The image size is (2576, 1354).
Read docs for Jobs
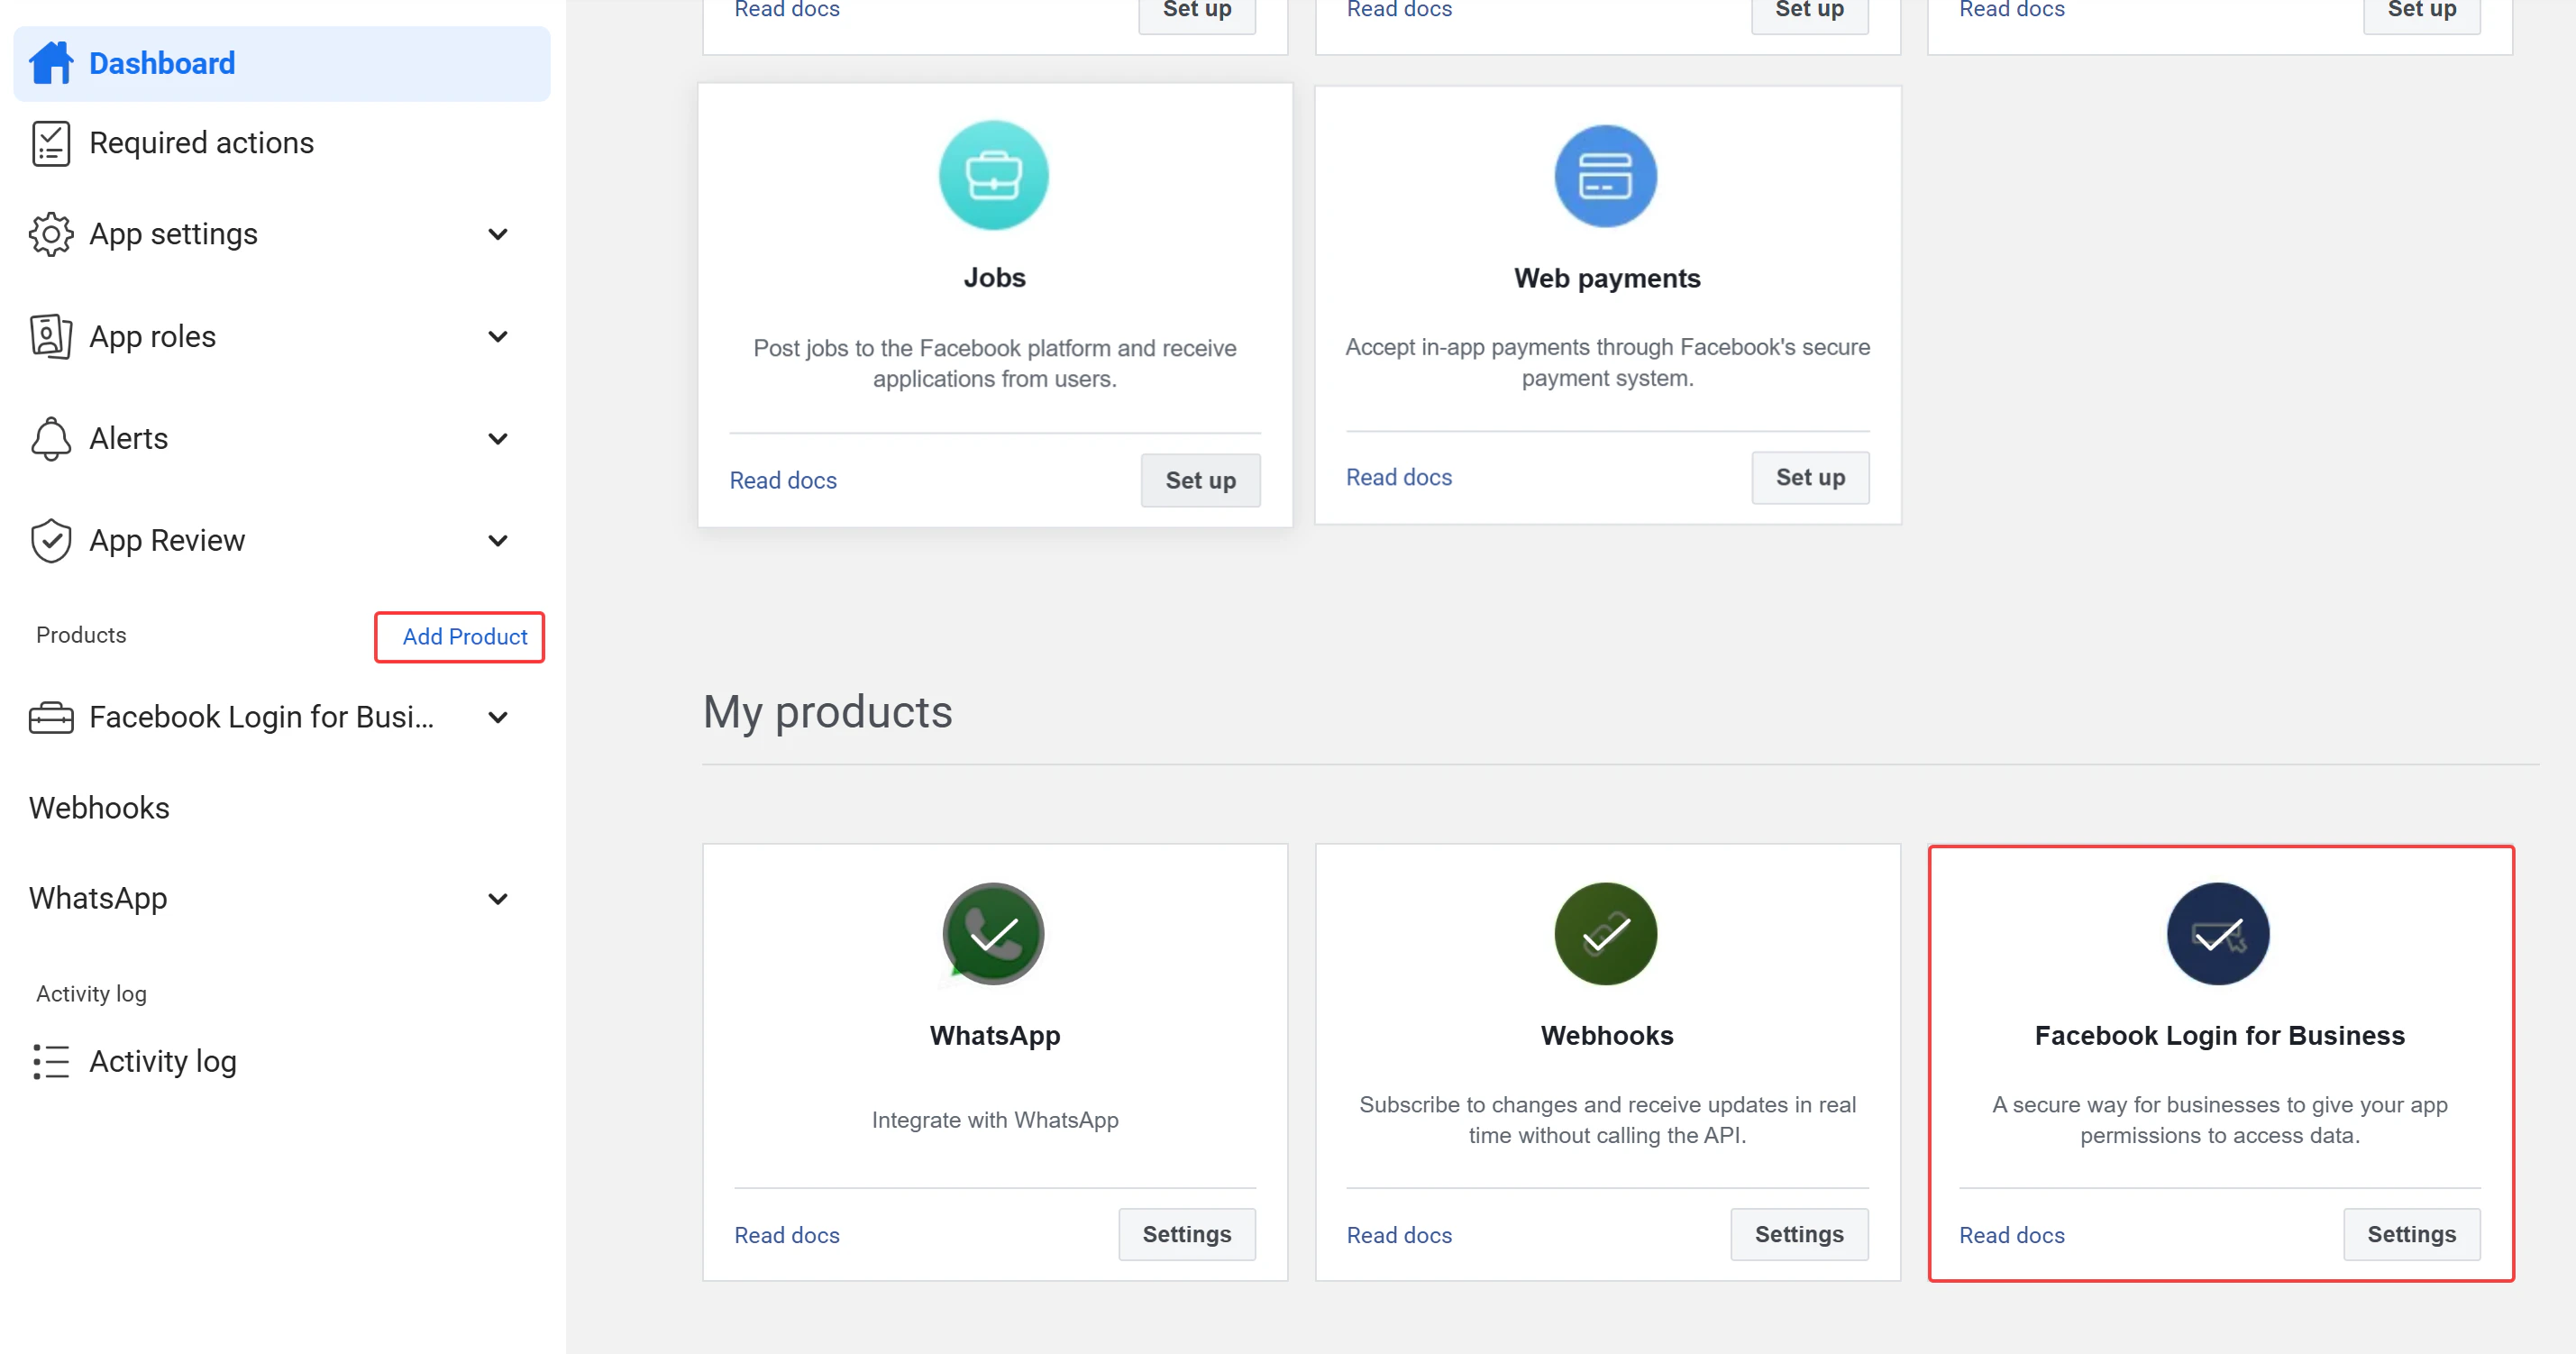tap(783, 480)
